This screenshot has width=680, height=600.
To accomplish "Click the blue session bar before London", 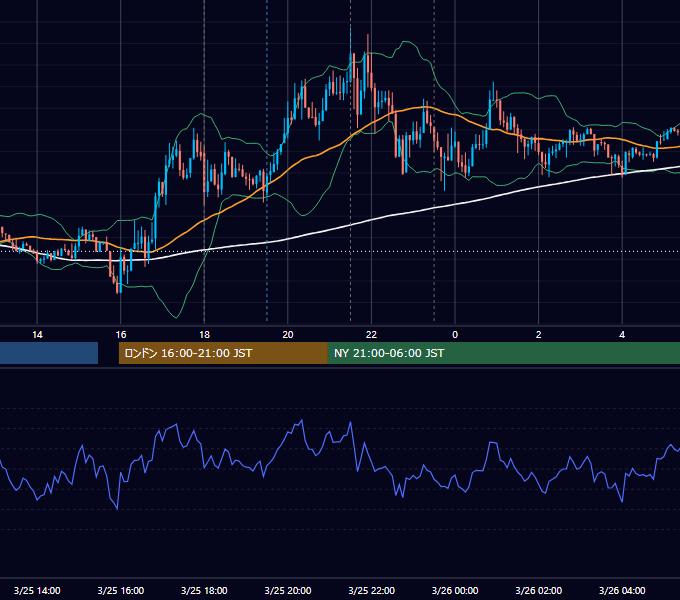I will (49, 353).
